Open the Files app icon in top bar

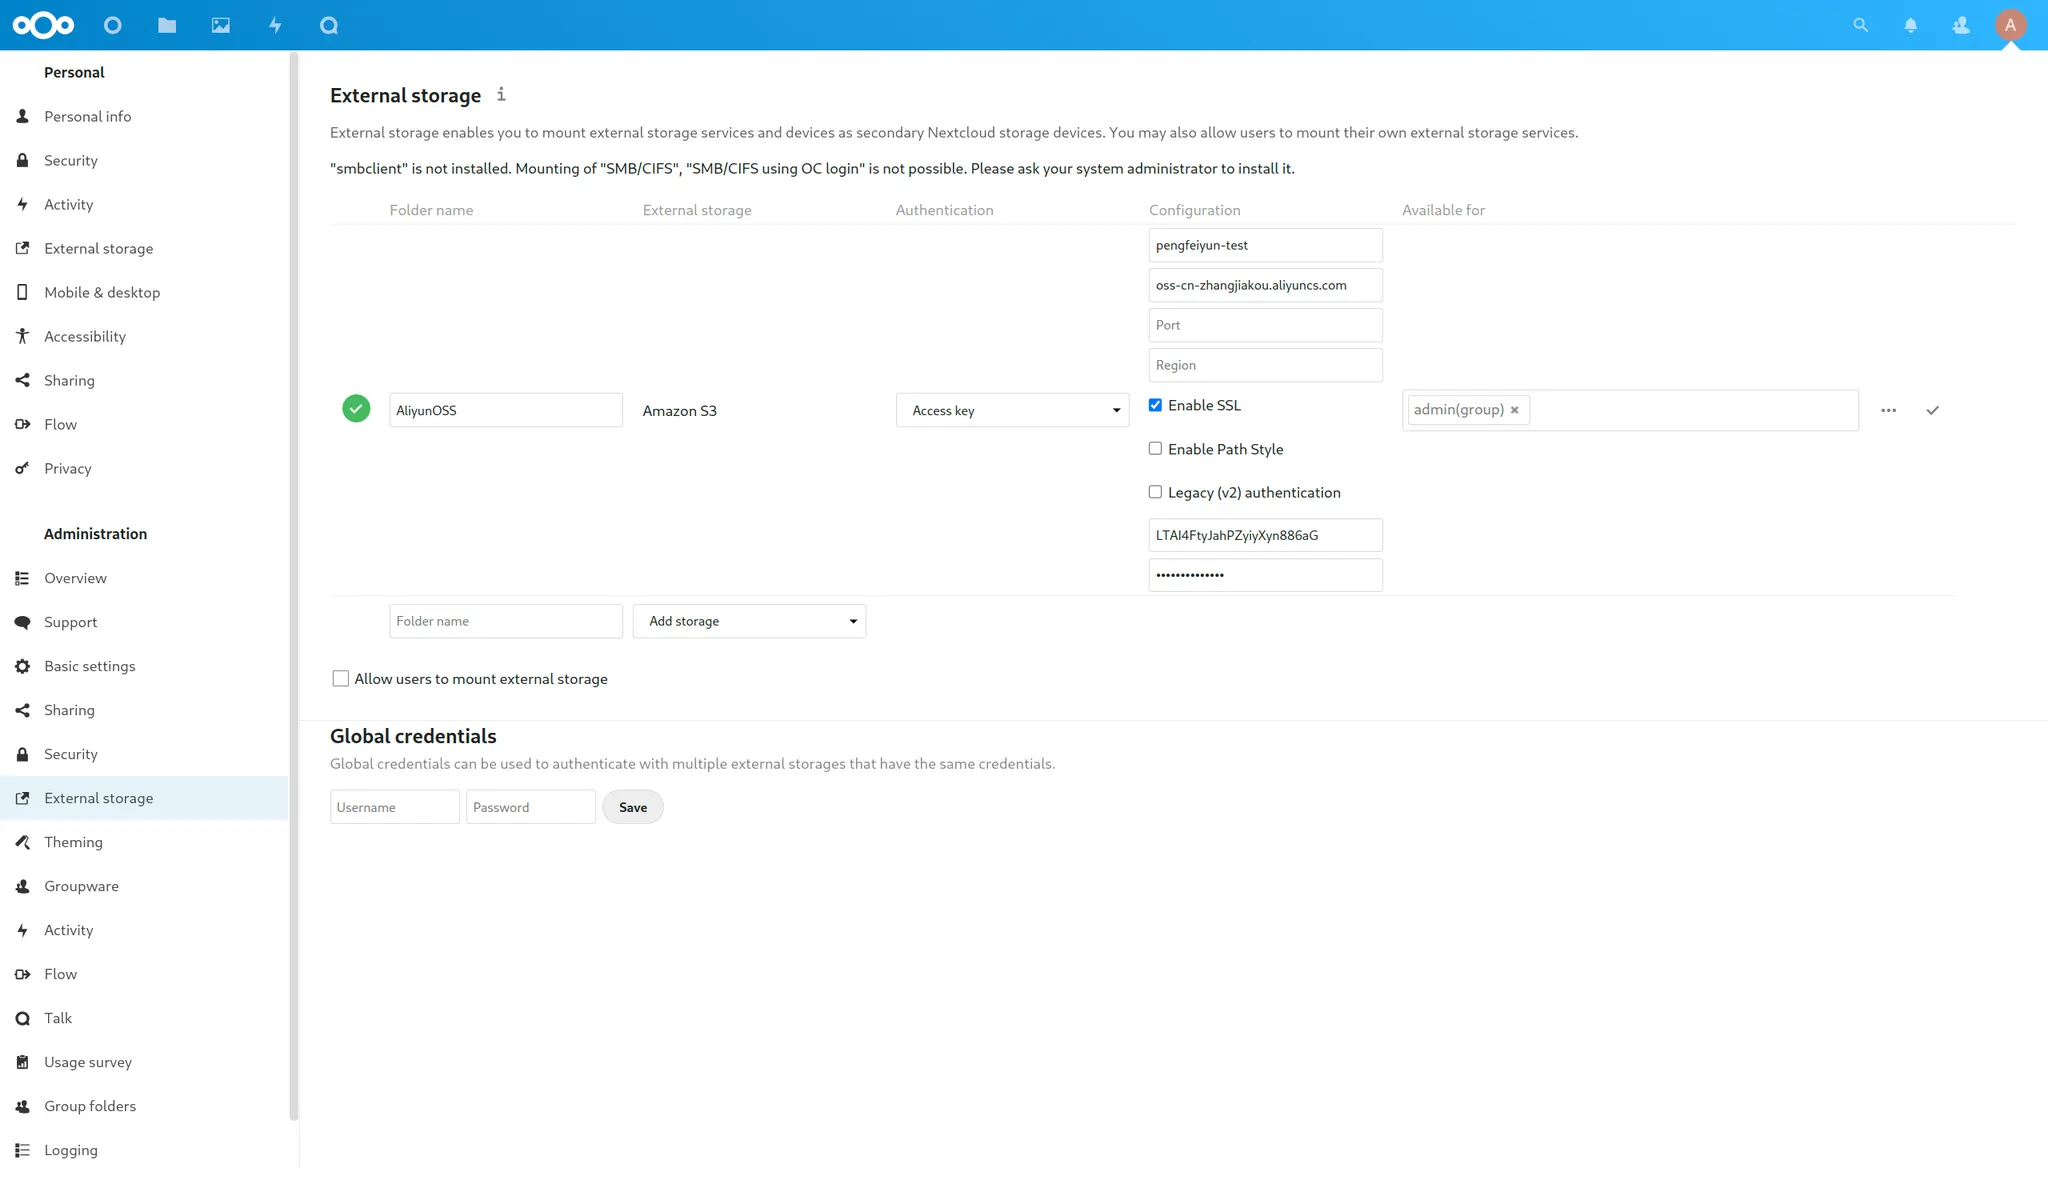[x=167, y=25]
